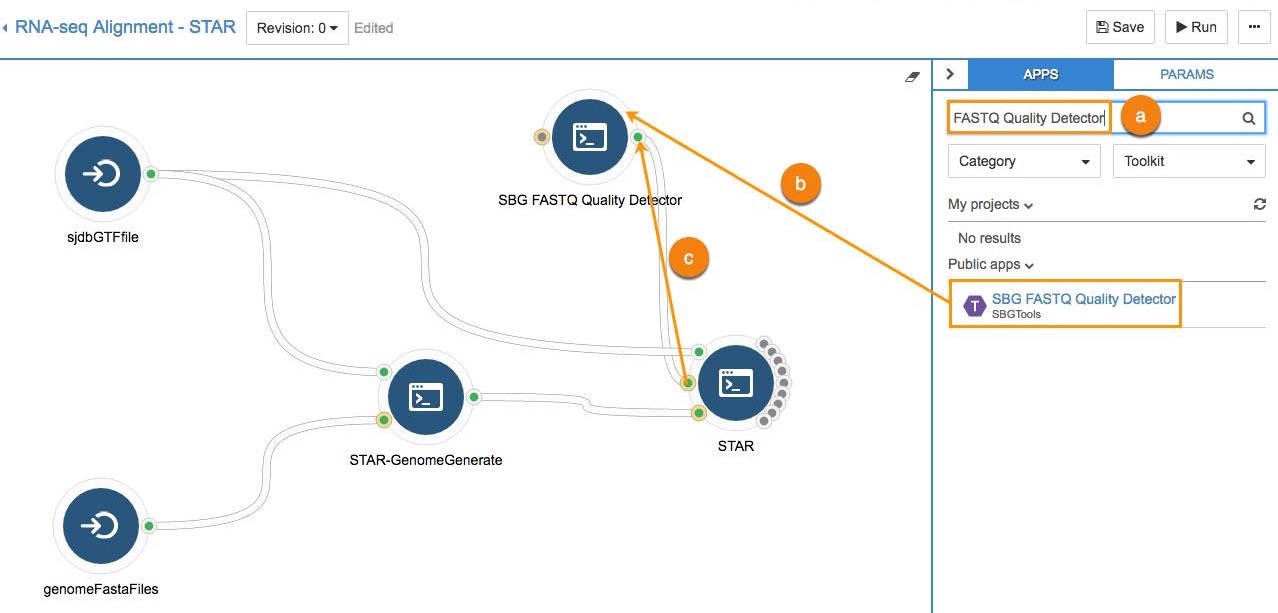Image resolution: width=1278 pixels, height=613 pixels.
Task: Click the purple SBGTools badge icon
Action: coord(973,305)
